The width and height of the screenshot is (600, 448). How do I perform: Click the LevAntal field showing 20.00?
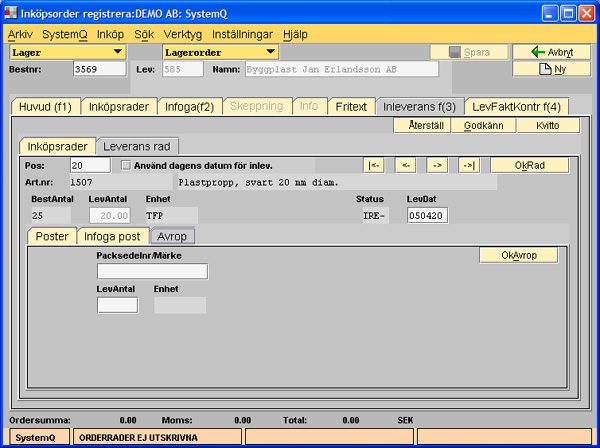[x=110, y=215]
